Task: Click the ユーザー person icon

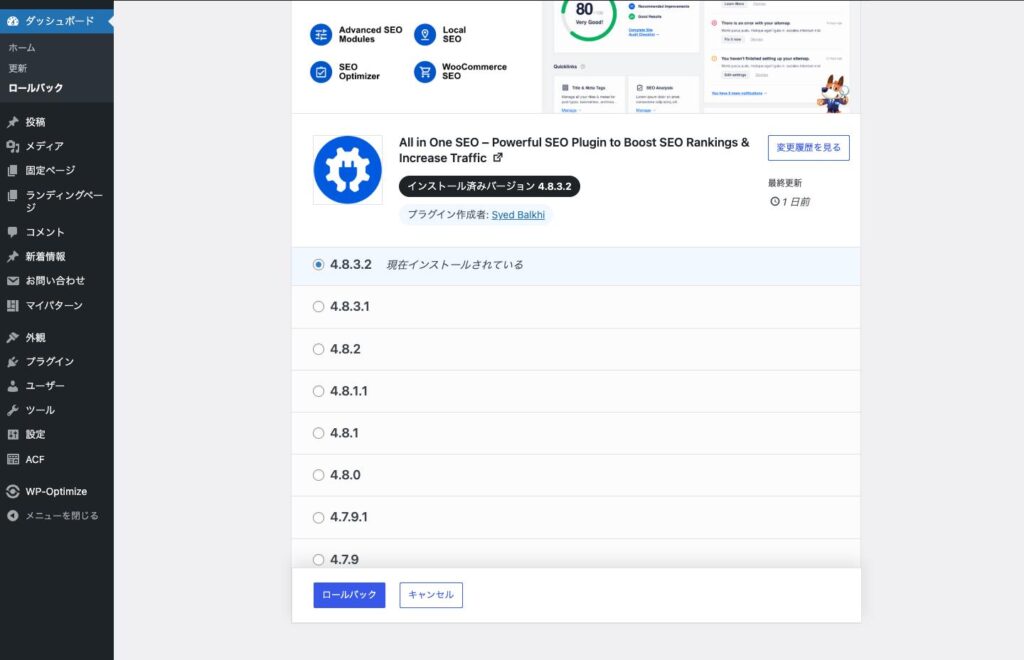Action: (12, 386)
